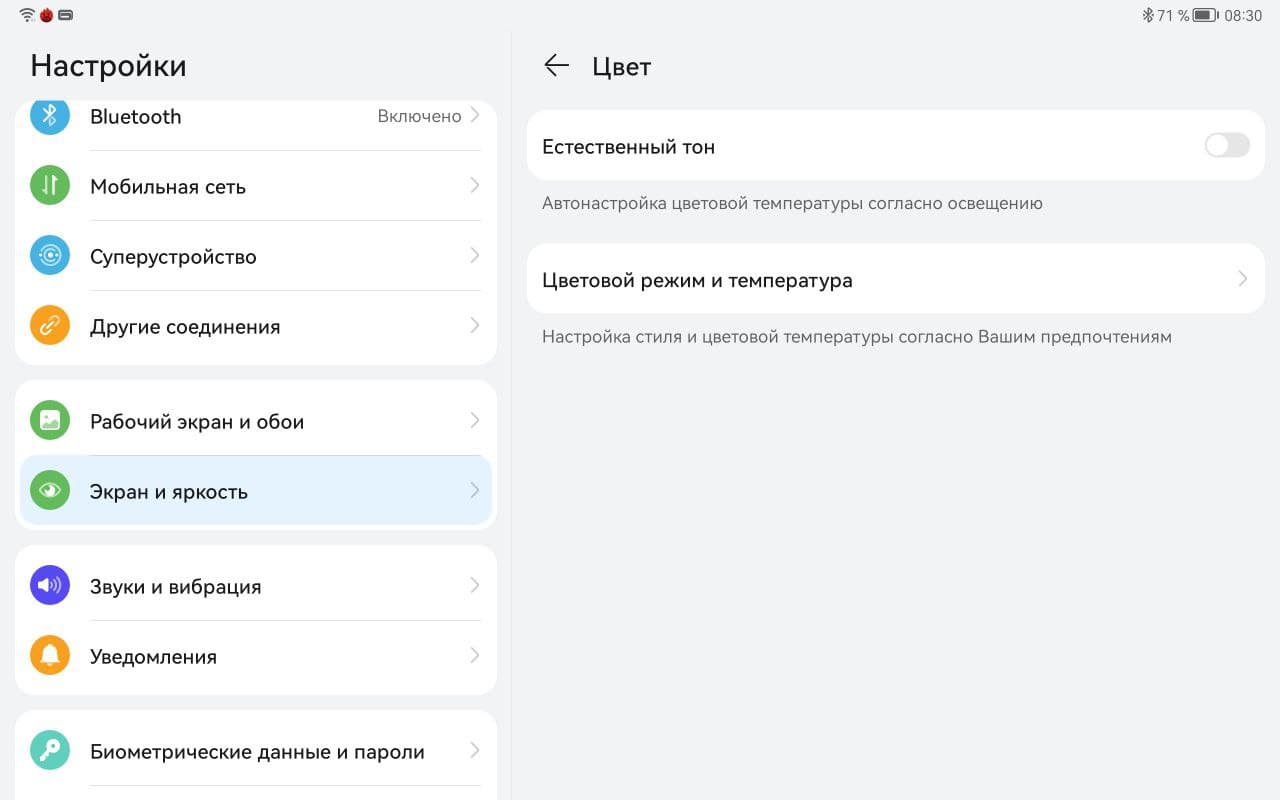Enable the Естественный тон switch
The image size is (1280, 800).
pyautogui.click(x=1227, y=146)
